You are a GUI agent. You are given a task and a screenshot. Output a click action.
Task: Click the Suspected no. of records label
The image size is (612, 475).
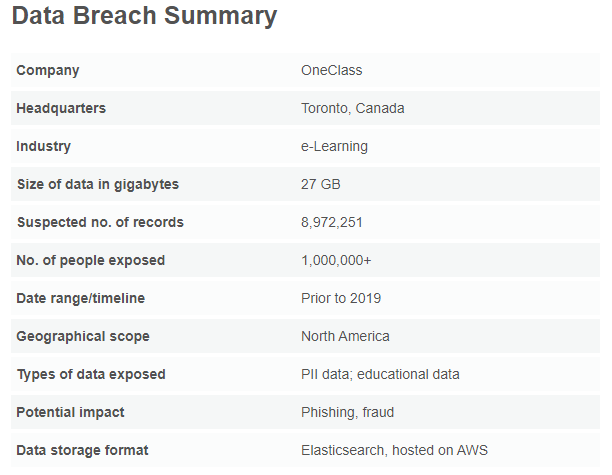100,222
